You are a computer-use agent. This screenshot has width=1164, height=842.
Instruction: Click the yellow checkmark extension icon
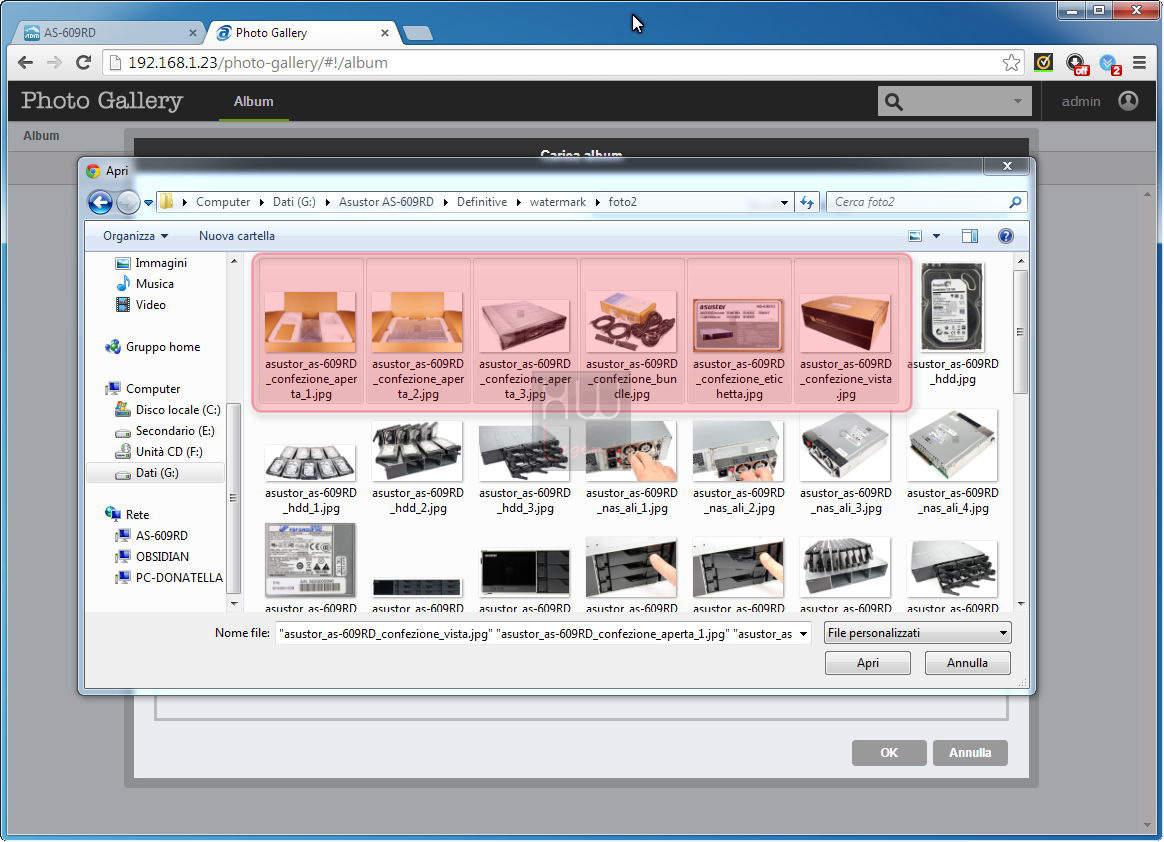coord(1043,62)
